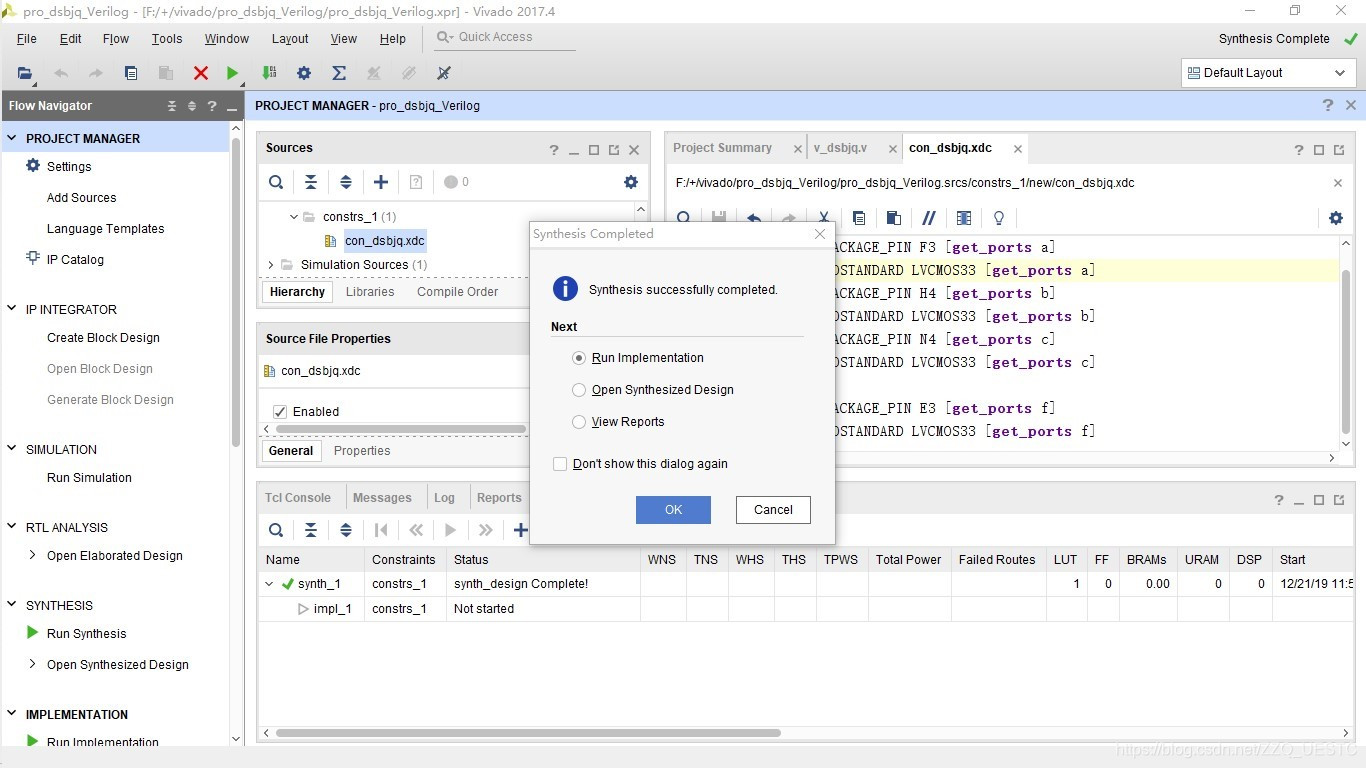Open the Tcl Console tab
This screenshot has height=768, width=1366.
click(298, 497)
